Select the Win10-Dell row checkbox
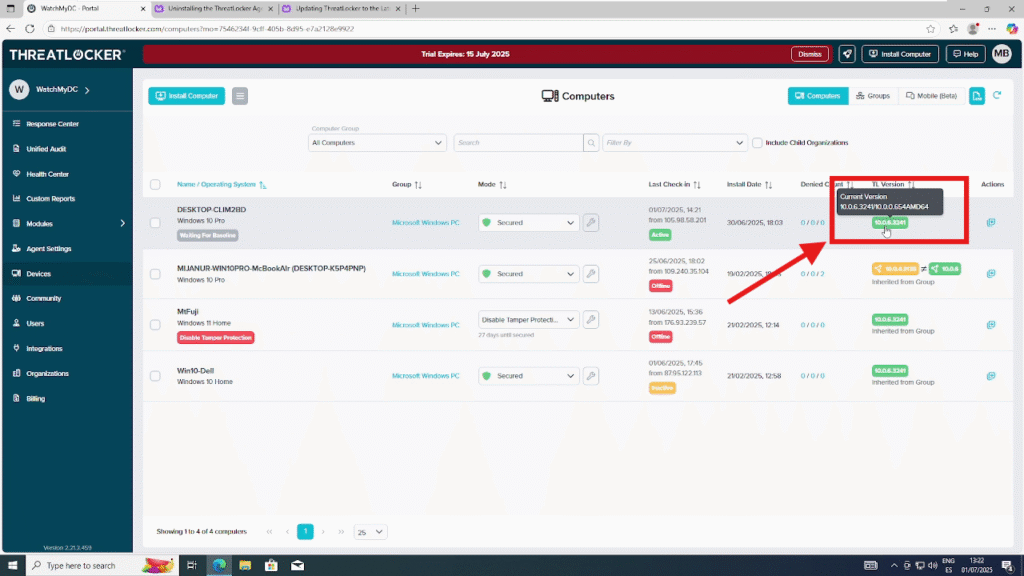The image size is (1024, 576). point(155,376)
